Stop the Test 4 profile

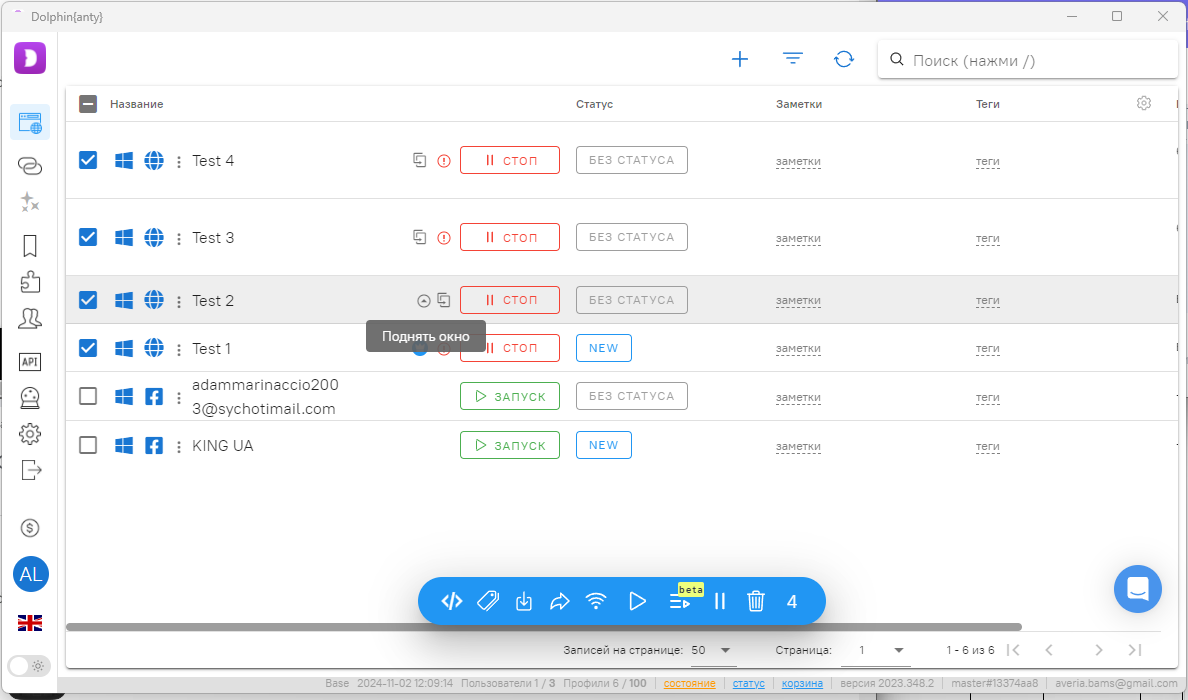[509, 160]
